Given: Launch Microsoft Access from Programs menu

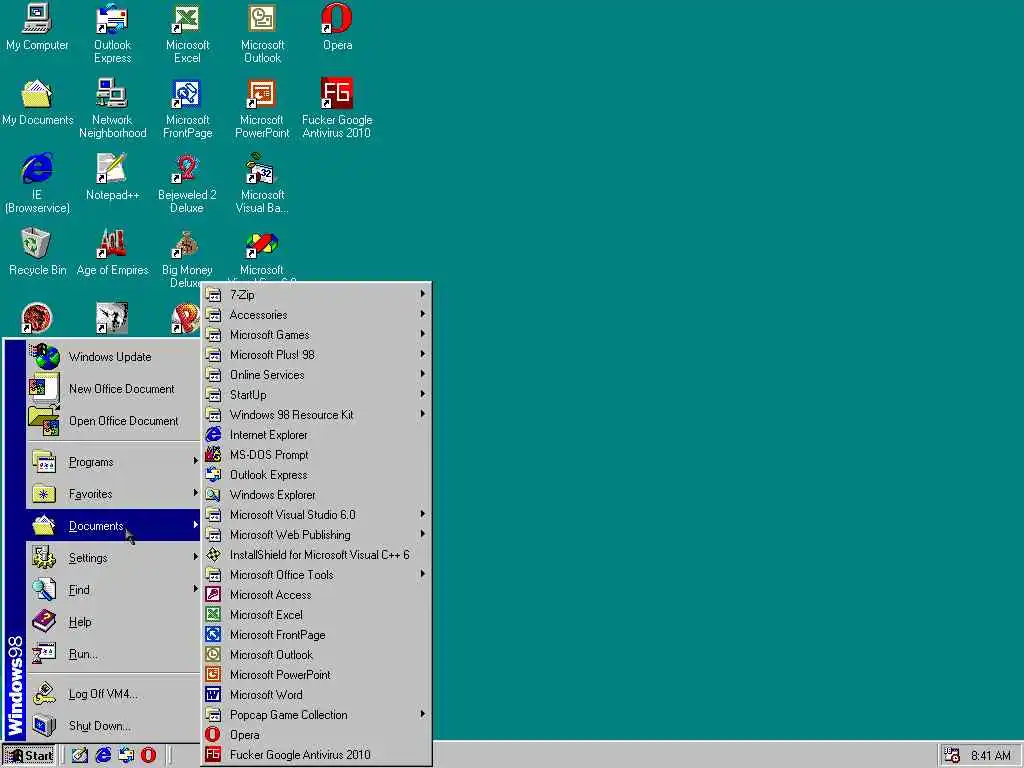Looking at the screenshot, I should click(x=317, y=594).
